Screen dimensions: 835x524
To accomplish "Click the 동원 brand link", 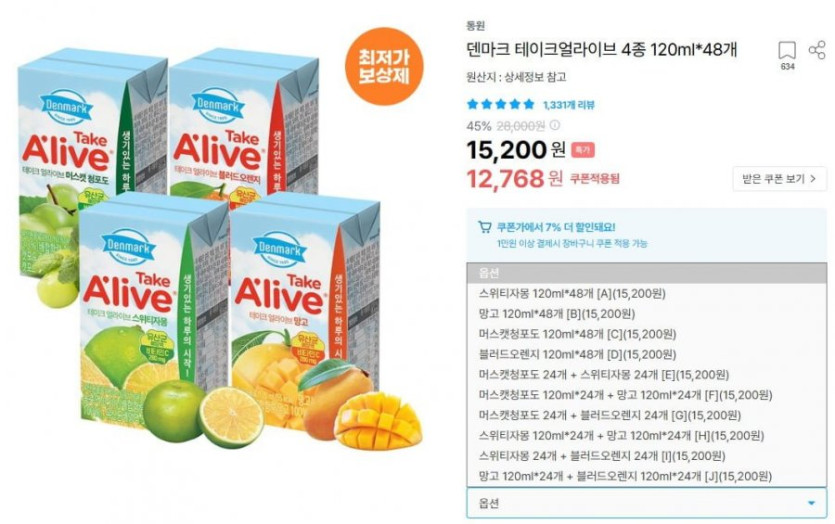I will pyautogui.click(x=476, y=25).
